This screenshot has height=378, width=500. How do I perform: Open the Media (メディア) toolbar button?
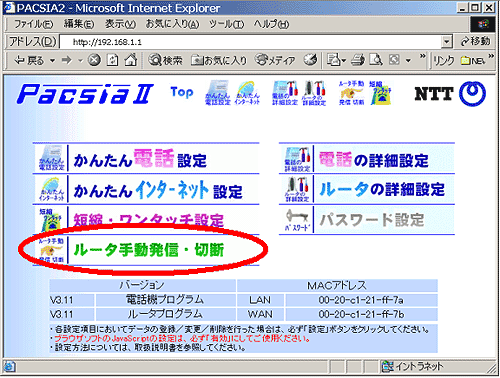coord(275,60)
